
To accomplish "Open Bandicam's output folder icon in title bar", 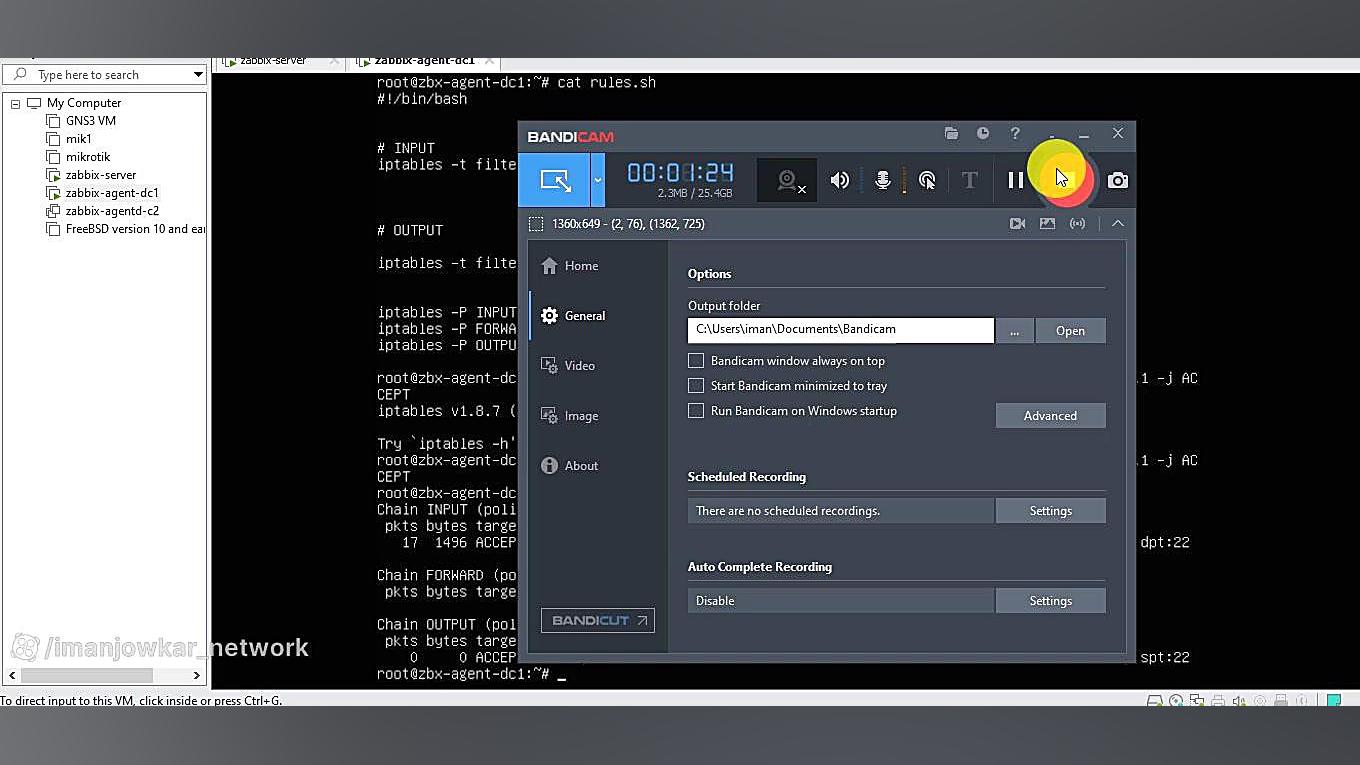I will [951, 133].
